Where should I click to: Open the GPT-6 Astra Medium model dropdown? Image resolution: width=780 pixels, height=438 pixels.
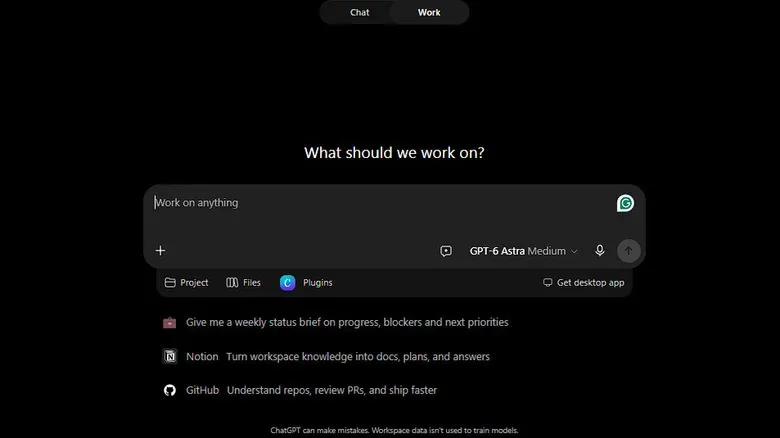pyautogui.click(x=523, y=251)
